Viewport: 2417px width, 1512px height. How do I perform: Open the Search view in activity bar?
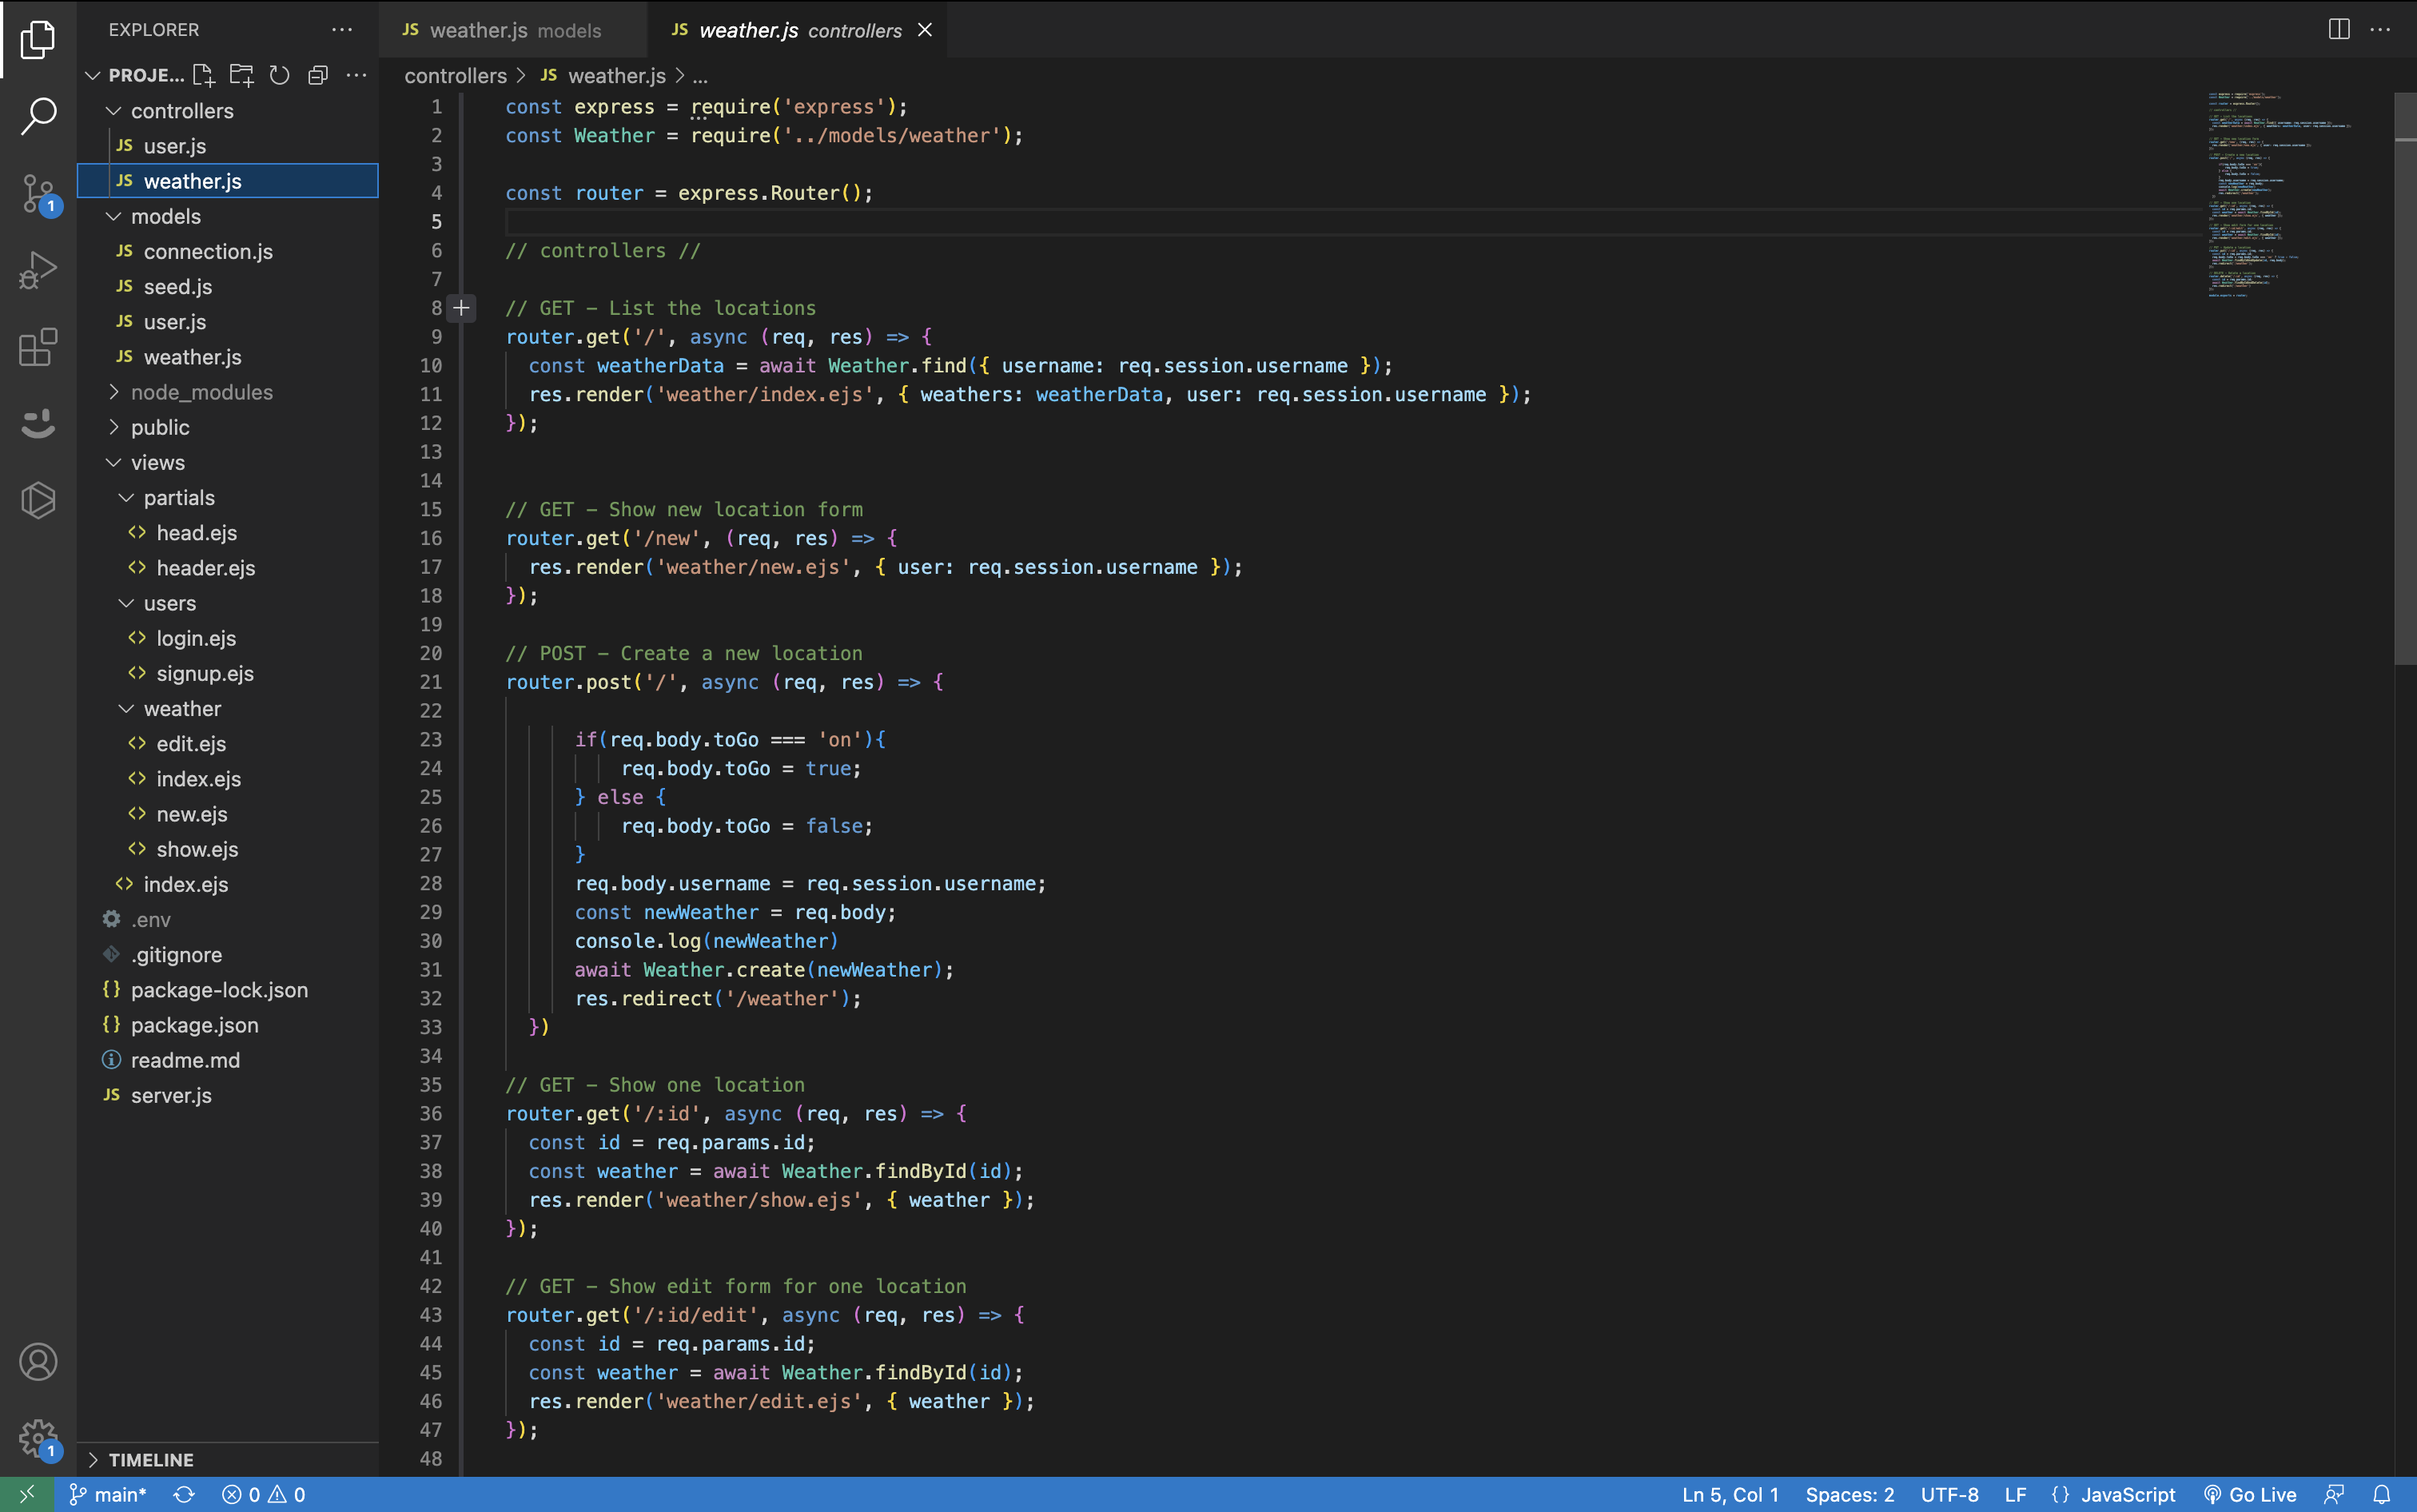click(38, 116)
